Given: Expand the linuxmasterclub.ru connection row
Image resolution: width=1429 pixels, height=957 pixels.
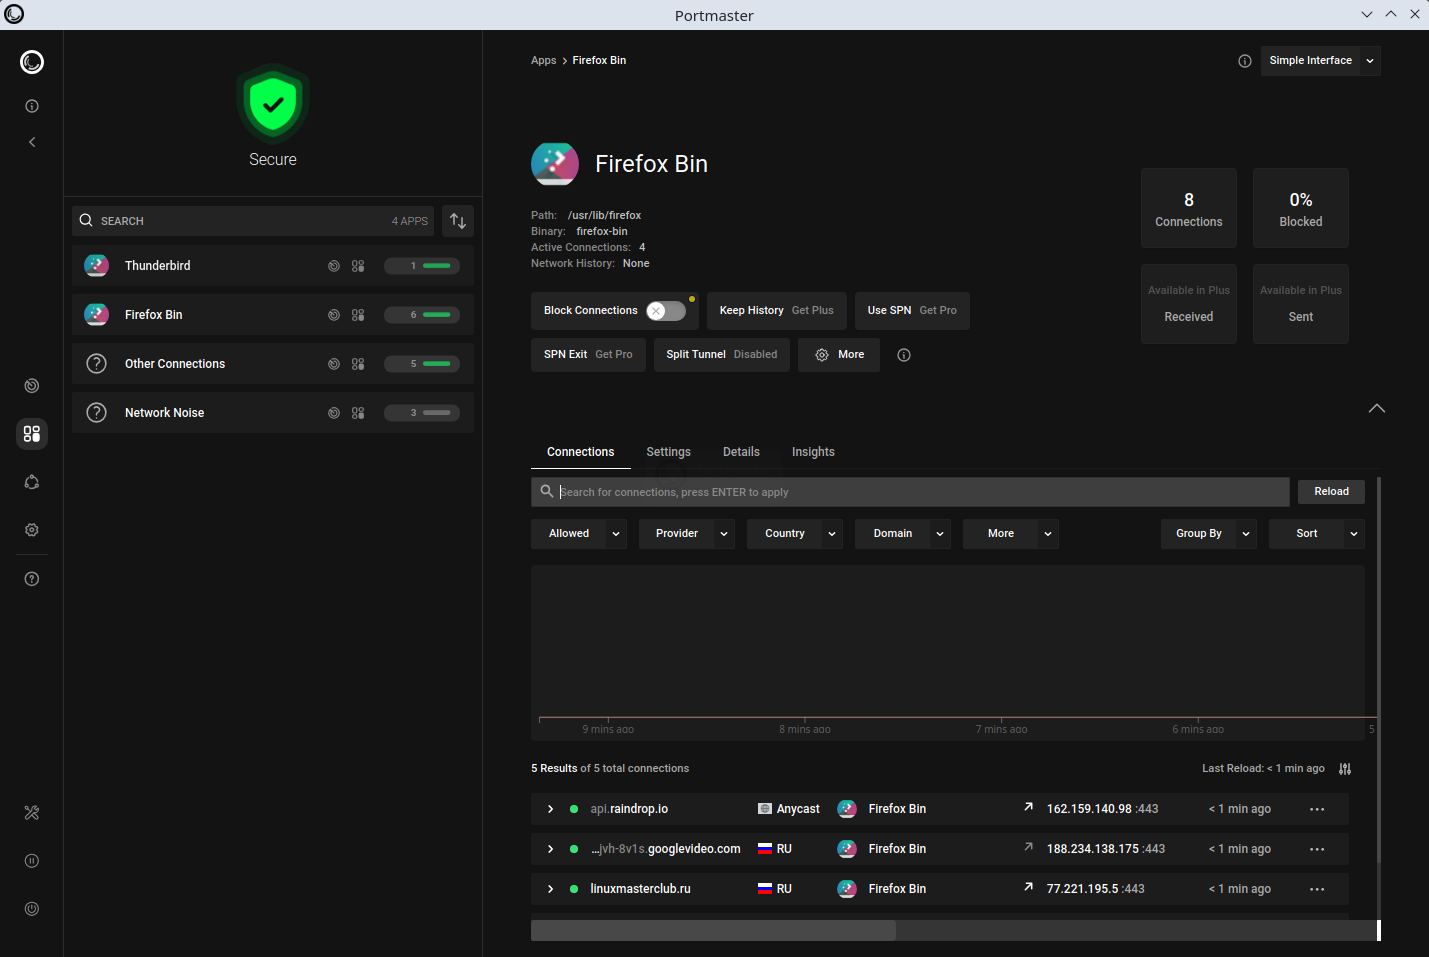Looking at the screenshot, I should pyautogui.click(x=550, y=889).
